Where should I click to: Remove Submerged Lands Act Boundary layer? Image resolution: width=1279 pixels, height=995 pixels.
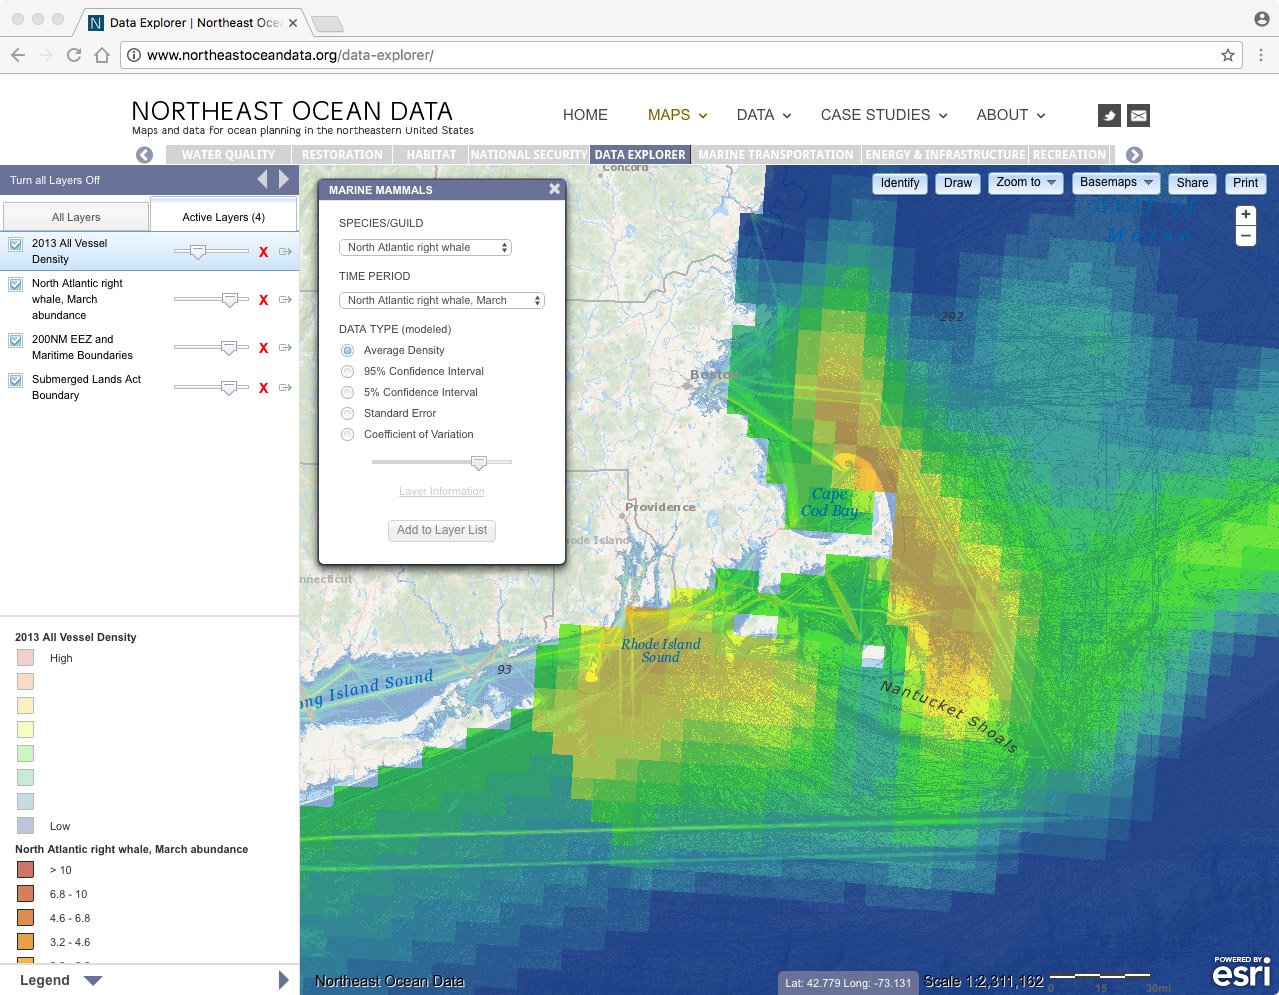point(264,388)
